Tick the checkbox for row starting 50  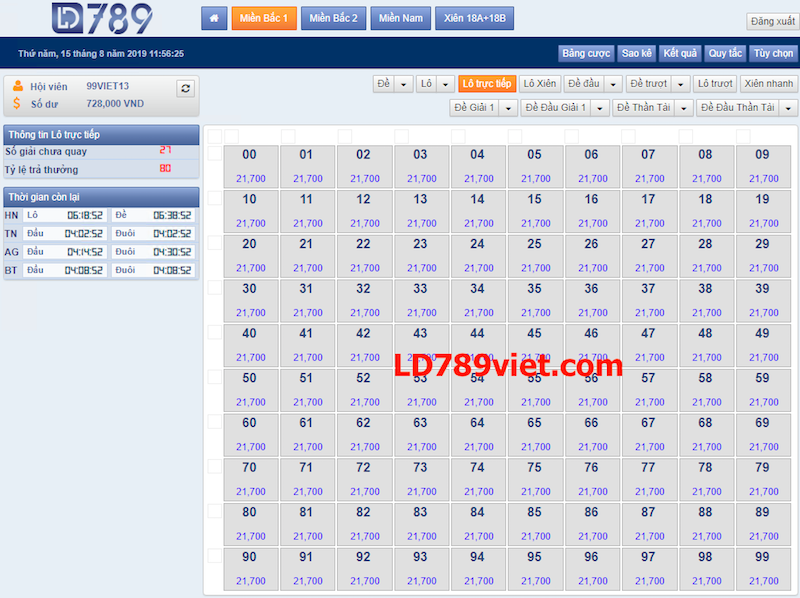pos(215,377)
